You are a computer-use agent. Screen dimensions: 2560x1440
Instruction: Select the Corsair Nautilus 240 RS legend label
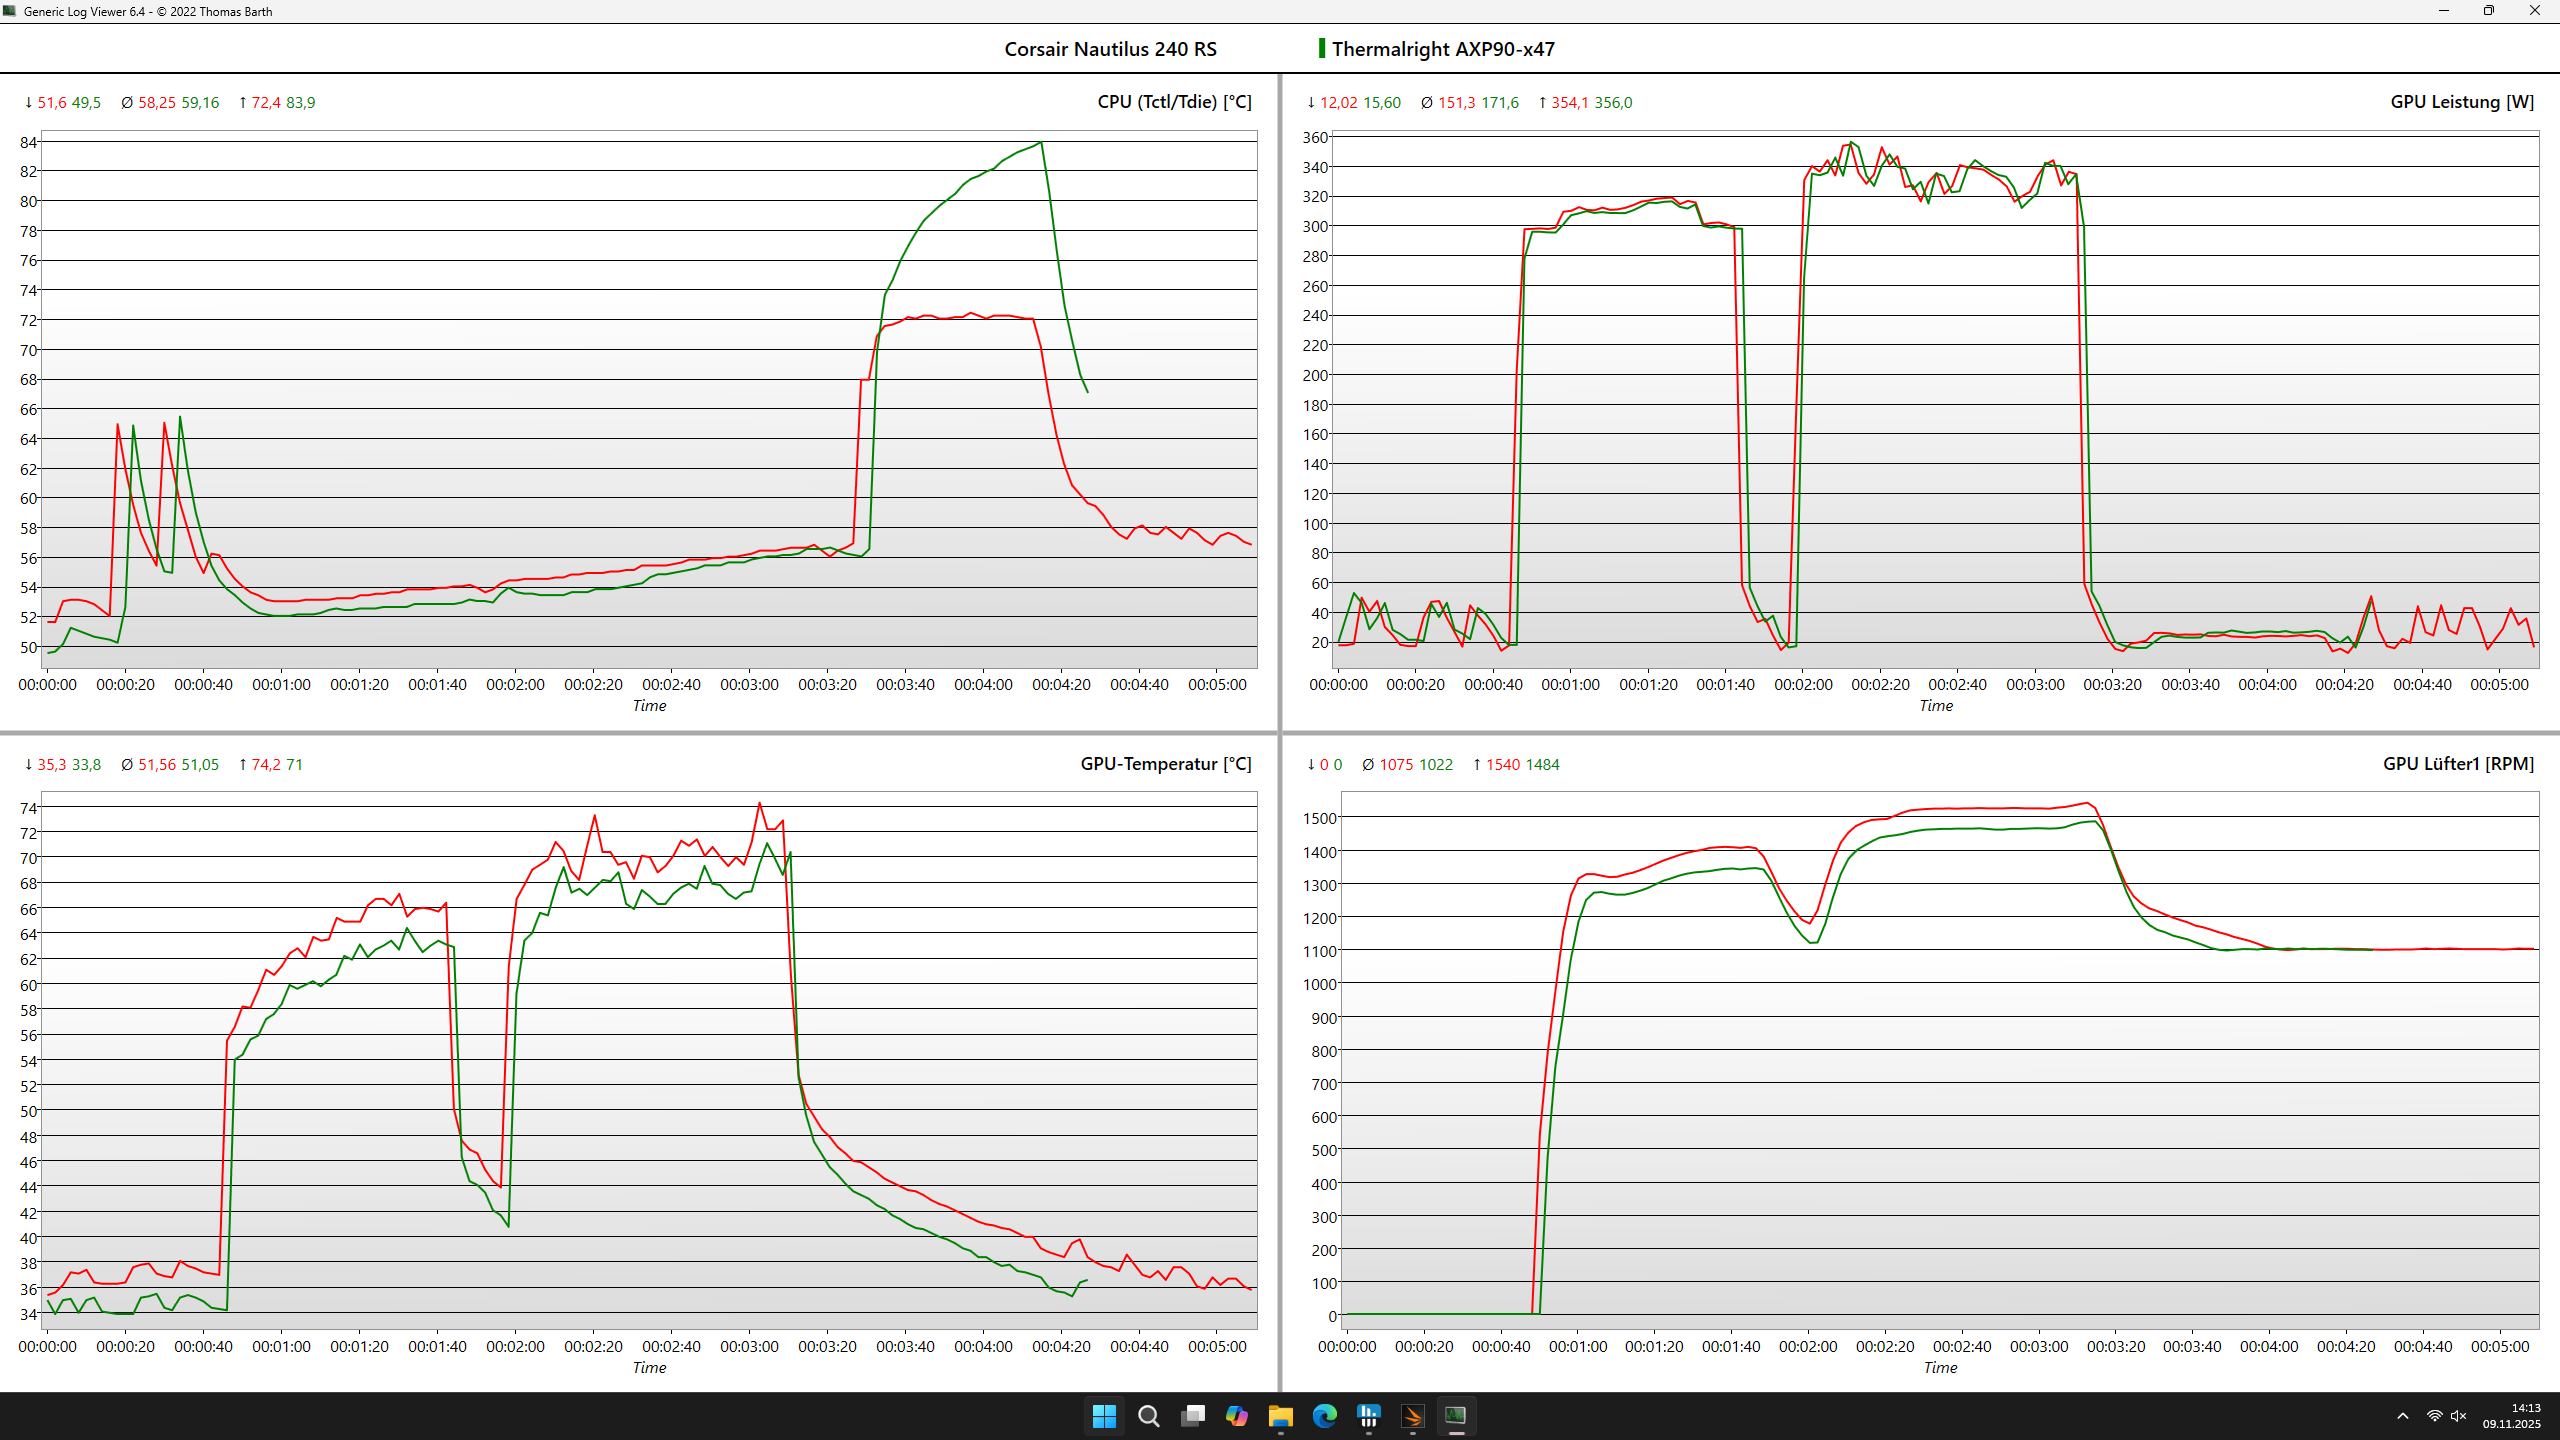tap(1110, 49)
